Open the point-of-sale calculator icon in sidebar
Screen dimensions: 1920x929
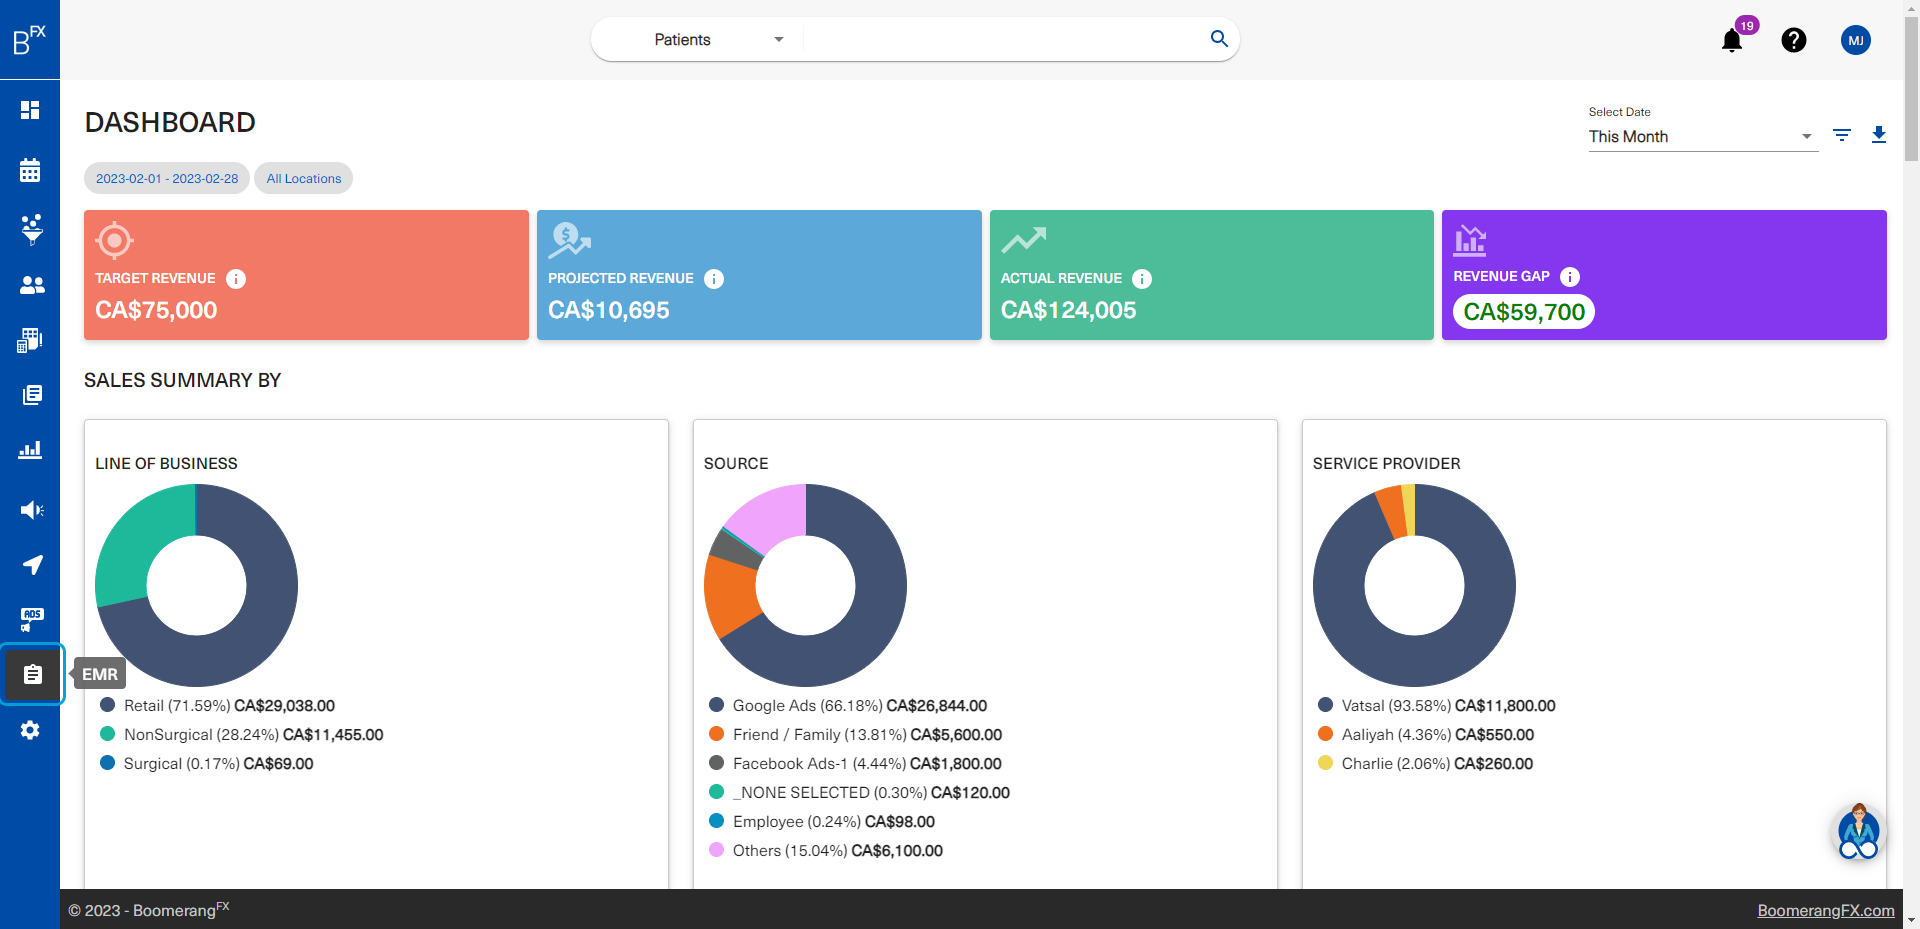(x=30, y=340)
